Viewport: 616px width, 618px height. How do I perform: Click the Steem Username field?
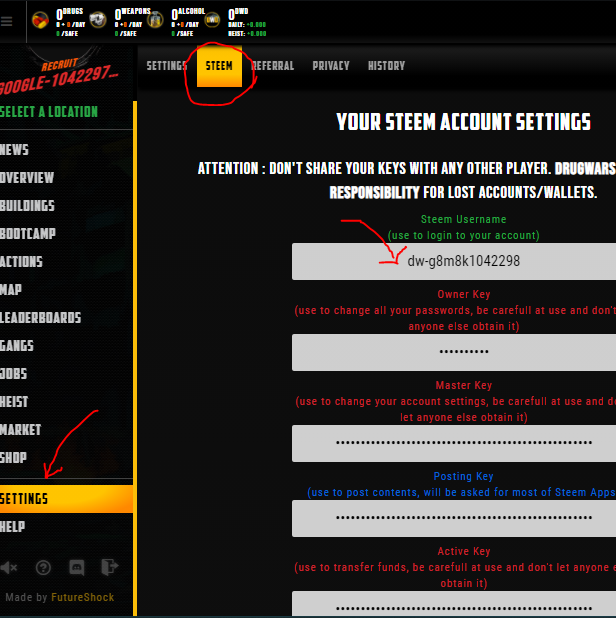click(454, 261)
